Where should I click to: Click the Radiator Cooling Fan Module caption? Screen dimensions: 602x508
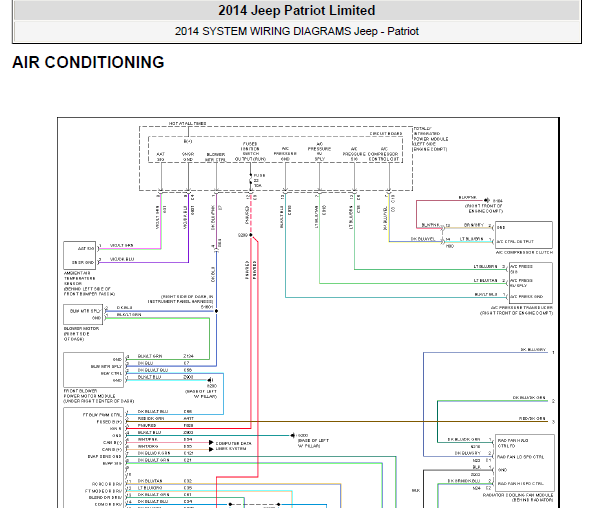(518, 498)
